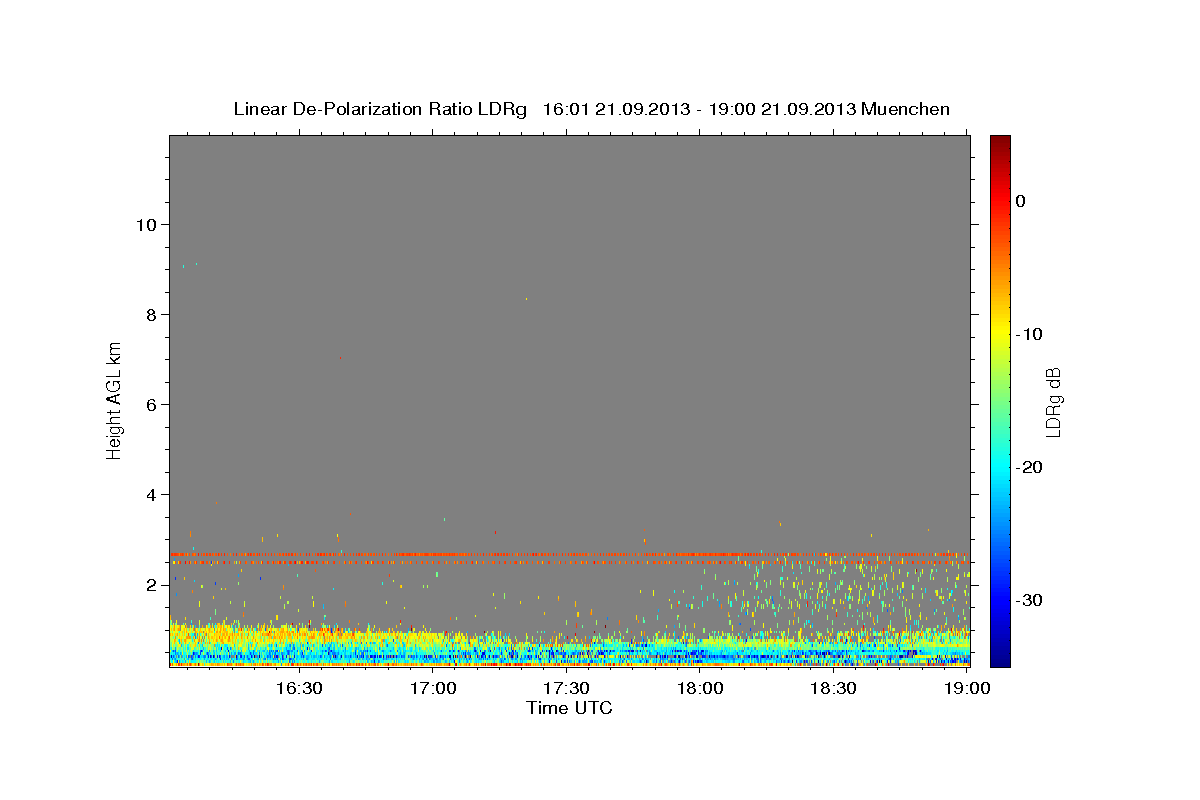Select the 'Time UTC' axis label

pos(569,708)
